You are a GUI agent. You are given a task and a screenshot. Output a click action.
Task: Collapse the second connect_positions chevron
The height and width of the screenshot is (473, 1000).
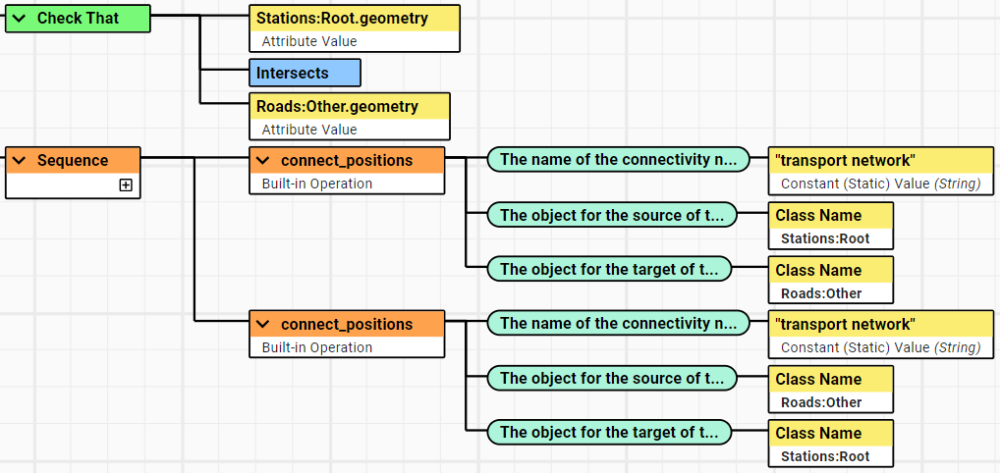(x=263, y=325)
